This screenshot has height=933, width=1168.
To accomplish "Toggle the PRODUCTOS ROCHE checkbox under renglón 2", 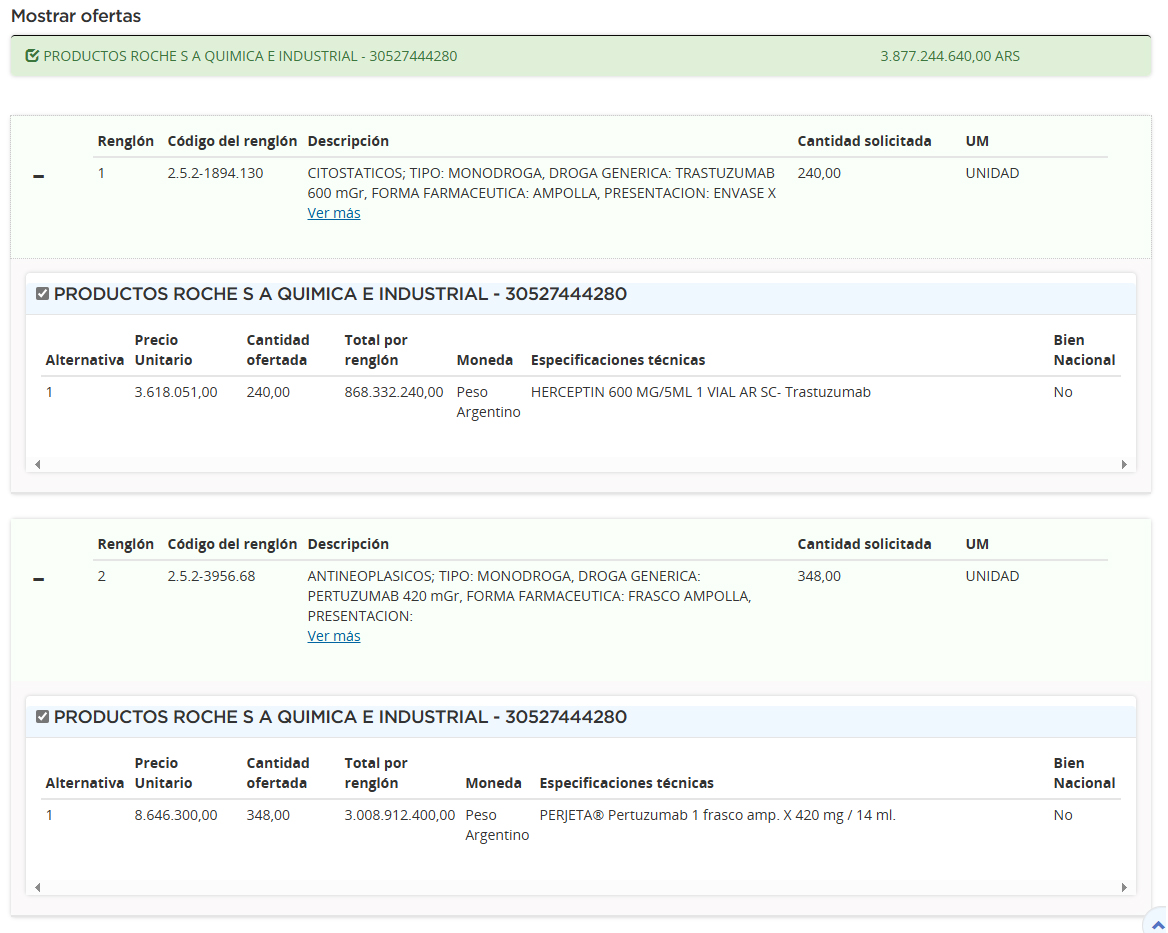I will pos(42,717).
